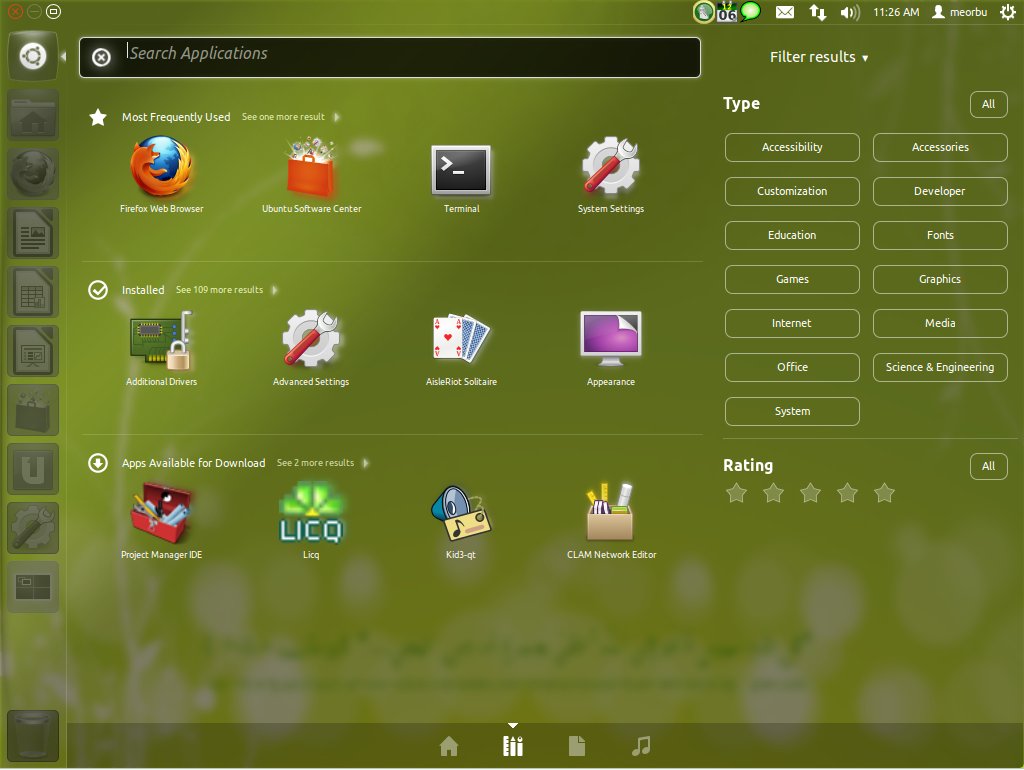The height and width of the screenshot is (770, 1024).
Task: Collapse the Filter results panel
Action: pos(819,57)
